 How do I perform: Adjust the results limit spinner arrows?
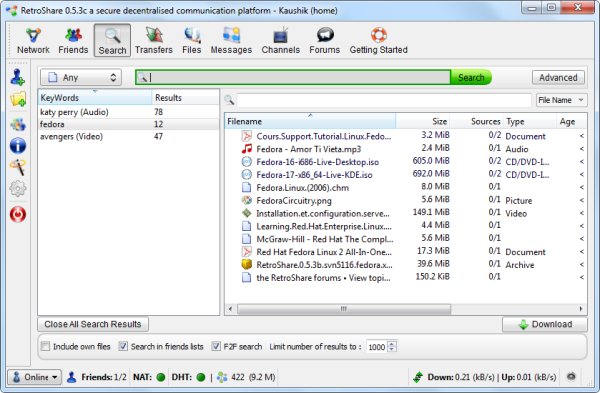[x=392, y=346]
